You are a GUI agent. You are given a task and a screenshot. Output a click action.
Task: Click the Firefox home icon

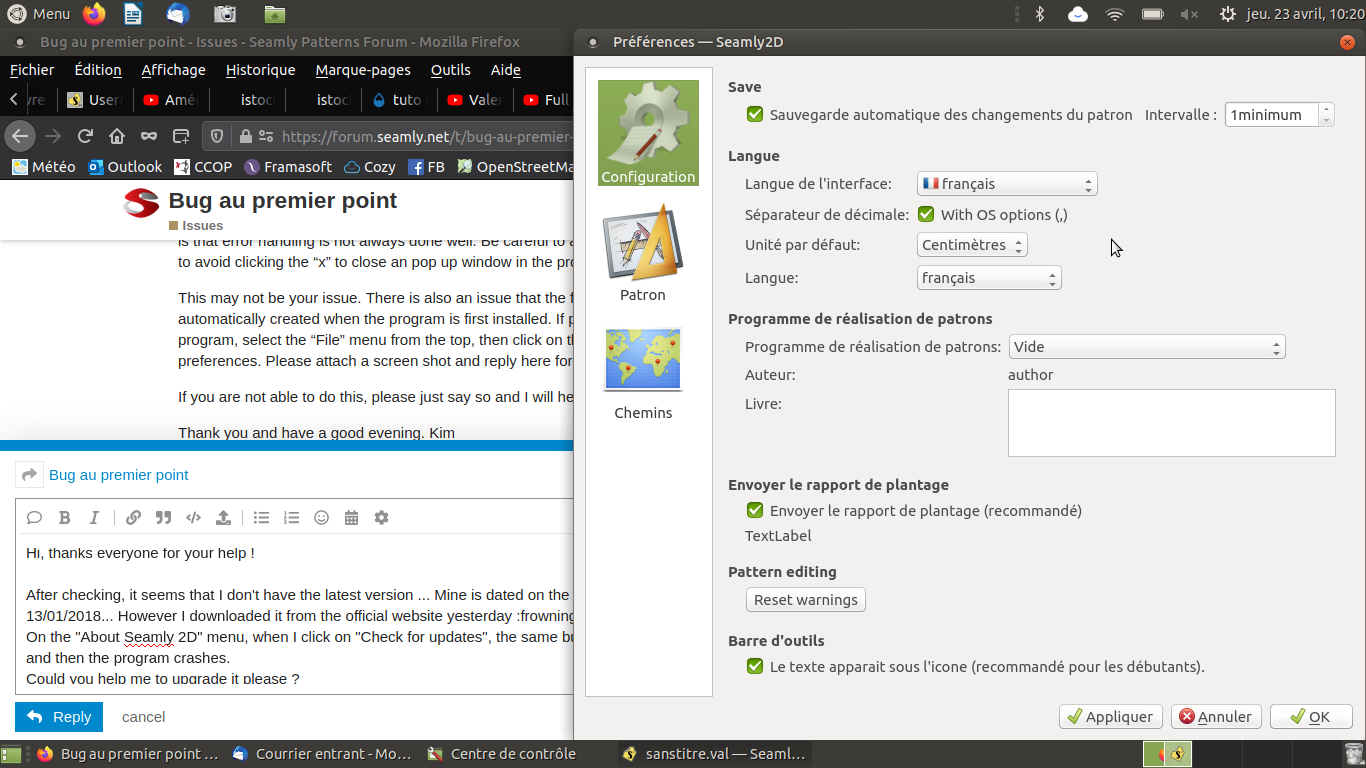click(117, 136)
